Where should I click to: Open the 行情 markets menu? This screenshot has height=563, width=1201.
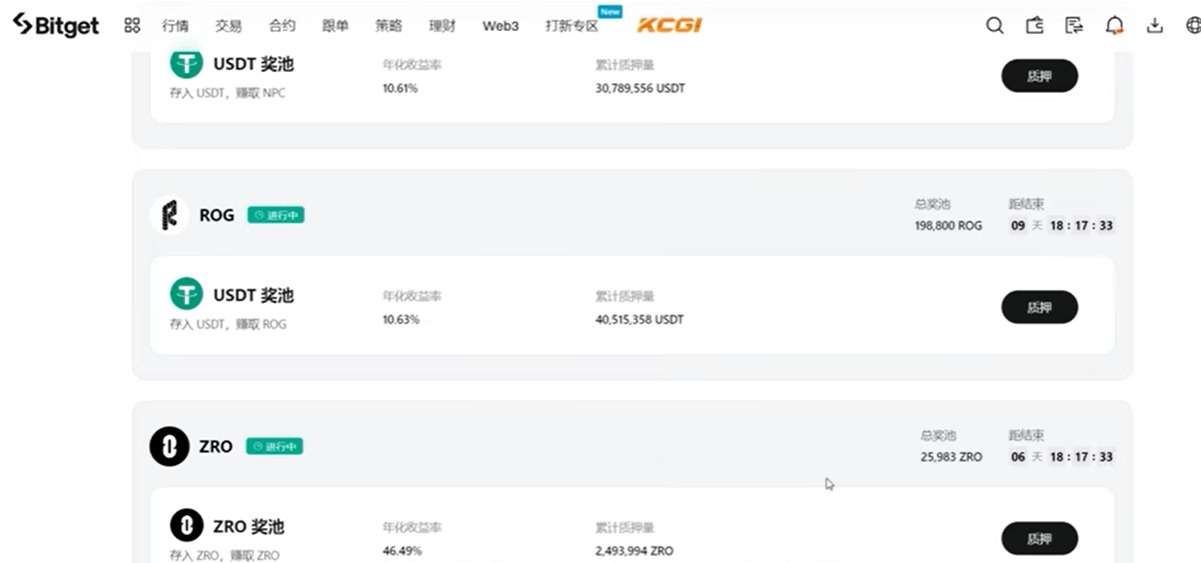pos(175,26)
